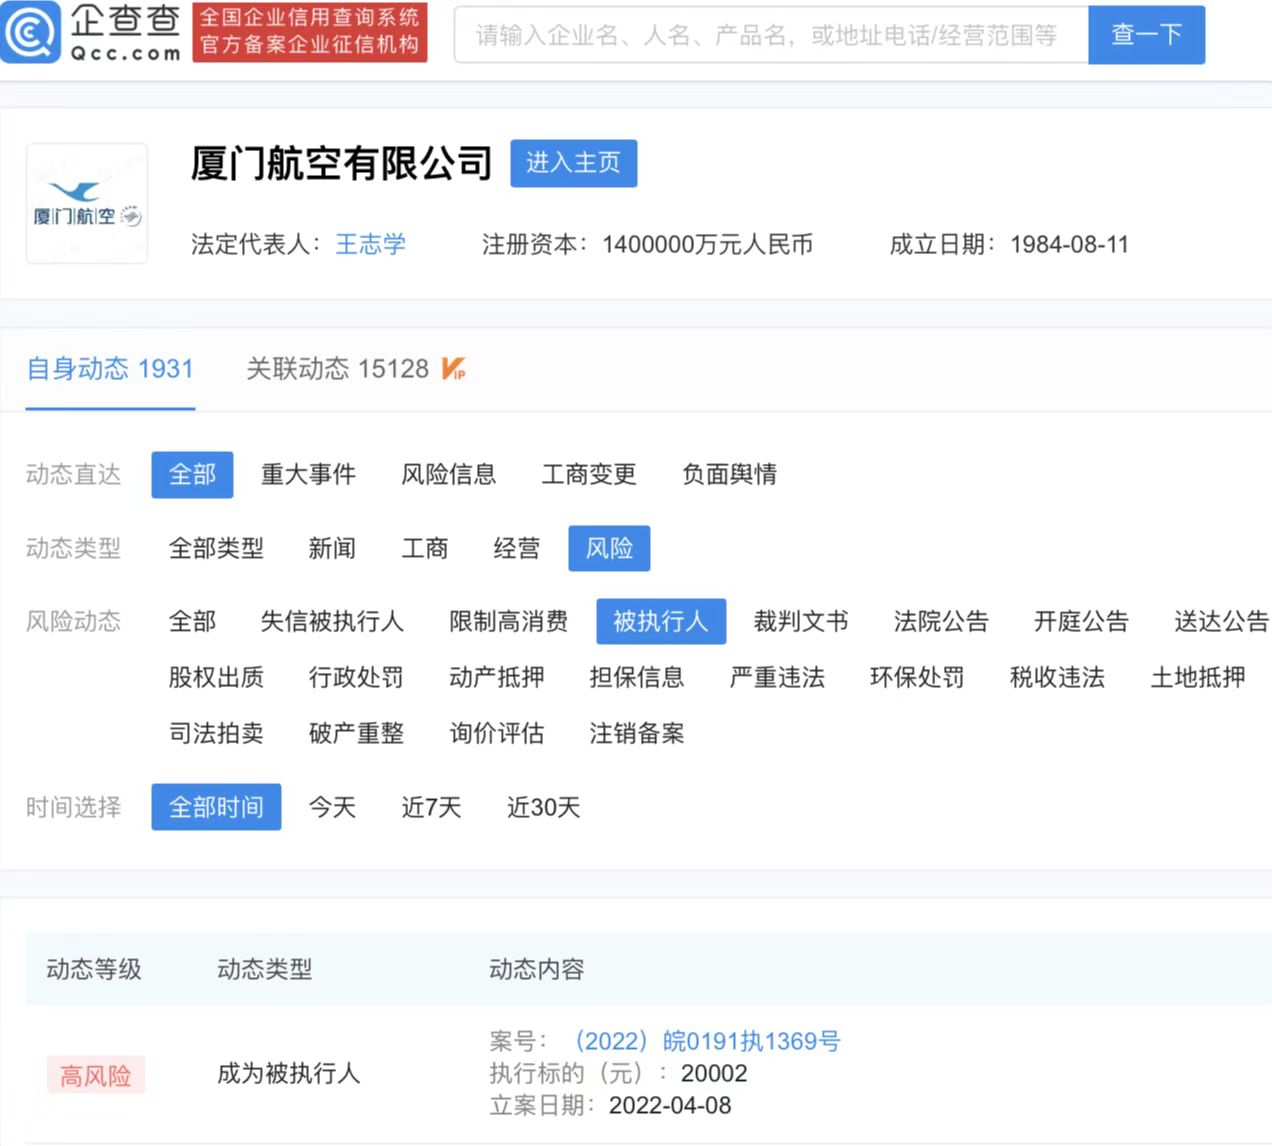Click 成立日期 1984-08-11 text

(x=1009, y=244)
